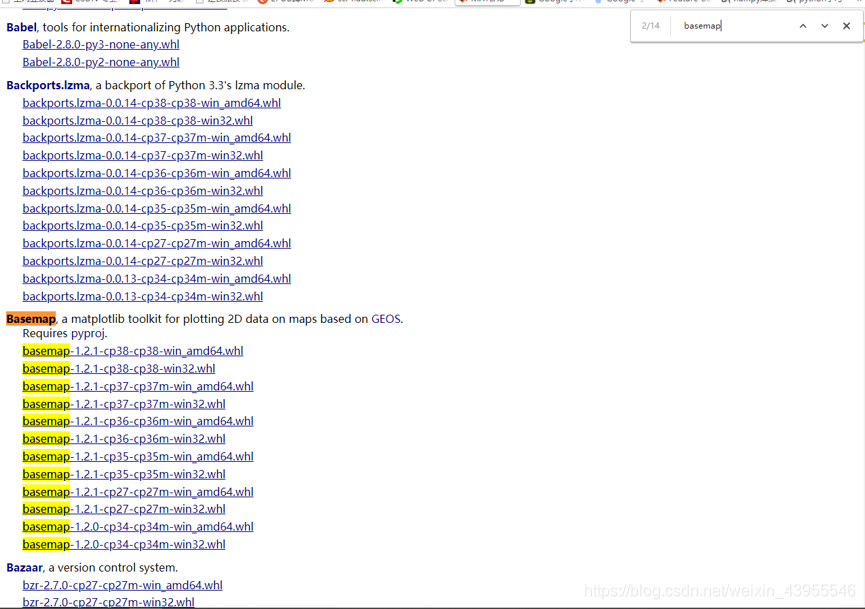Download basemap-1.2.0-cp34-cp34m-win_amd64.whl
Screen dimensions: 865x609
(x=138, y=526)
